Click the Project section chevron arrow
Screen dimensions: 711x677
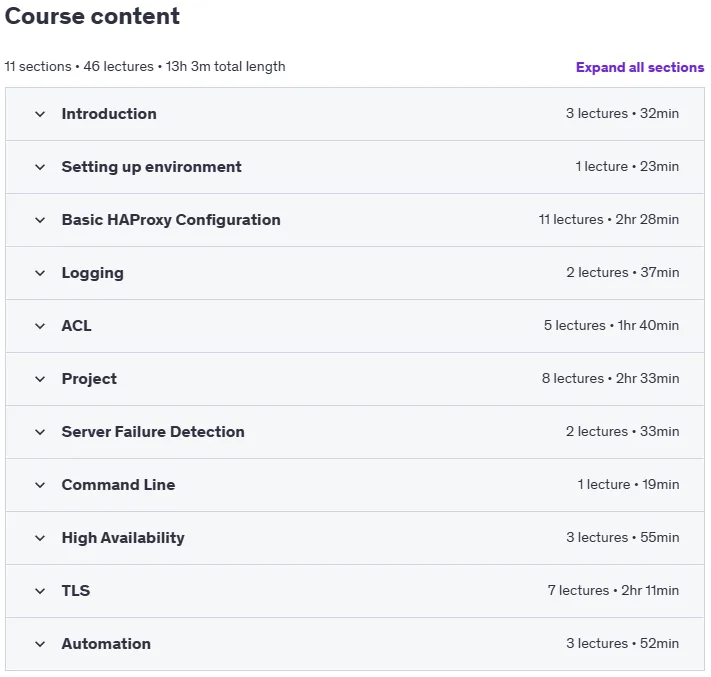click(40, 379)
